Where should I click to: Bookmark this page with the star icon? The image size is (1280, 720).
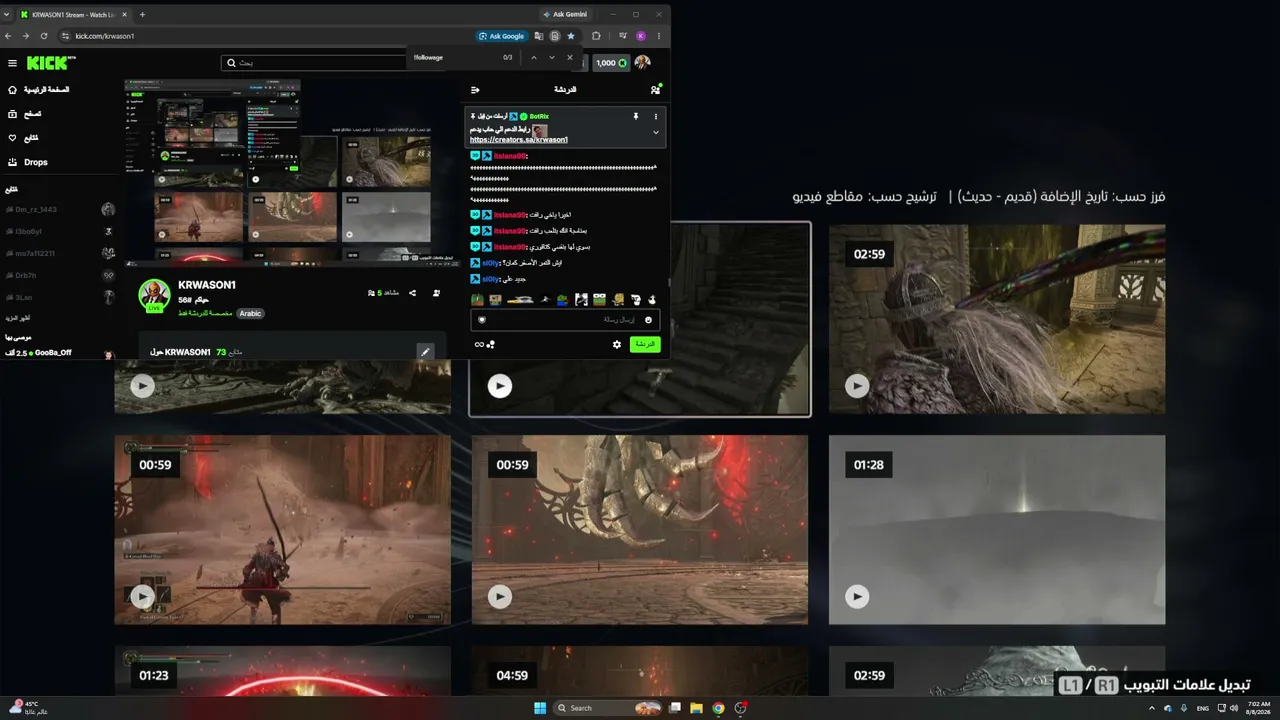pos(571,36)
